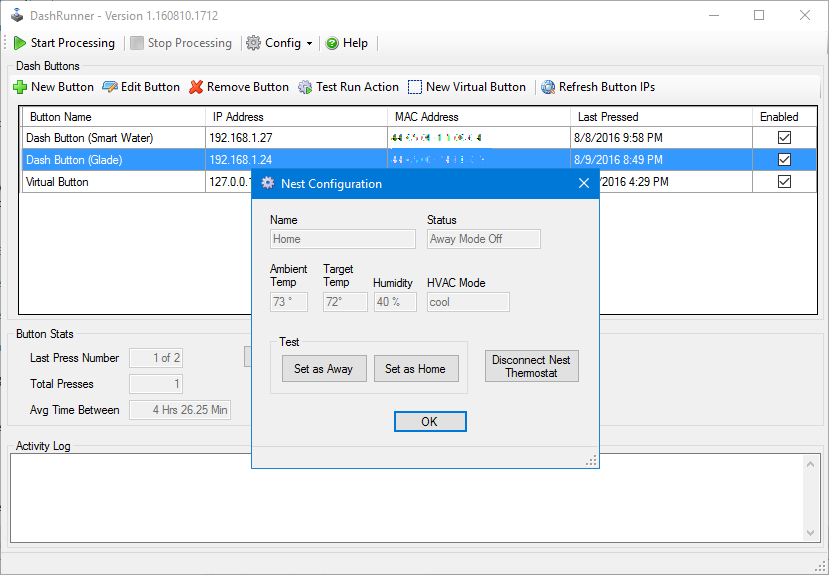Viewport: 829px width, 575px height.
Task: Click IP cell '192.168.1.24'
Action: pos(296,160)
